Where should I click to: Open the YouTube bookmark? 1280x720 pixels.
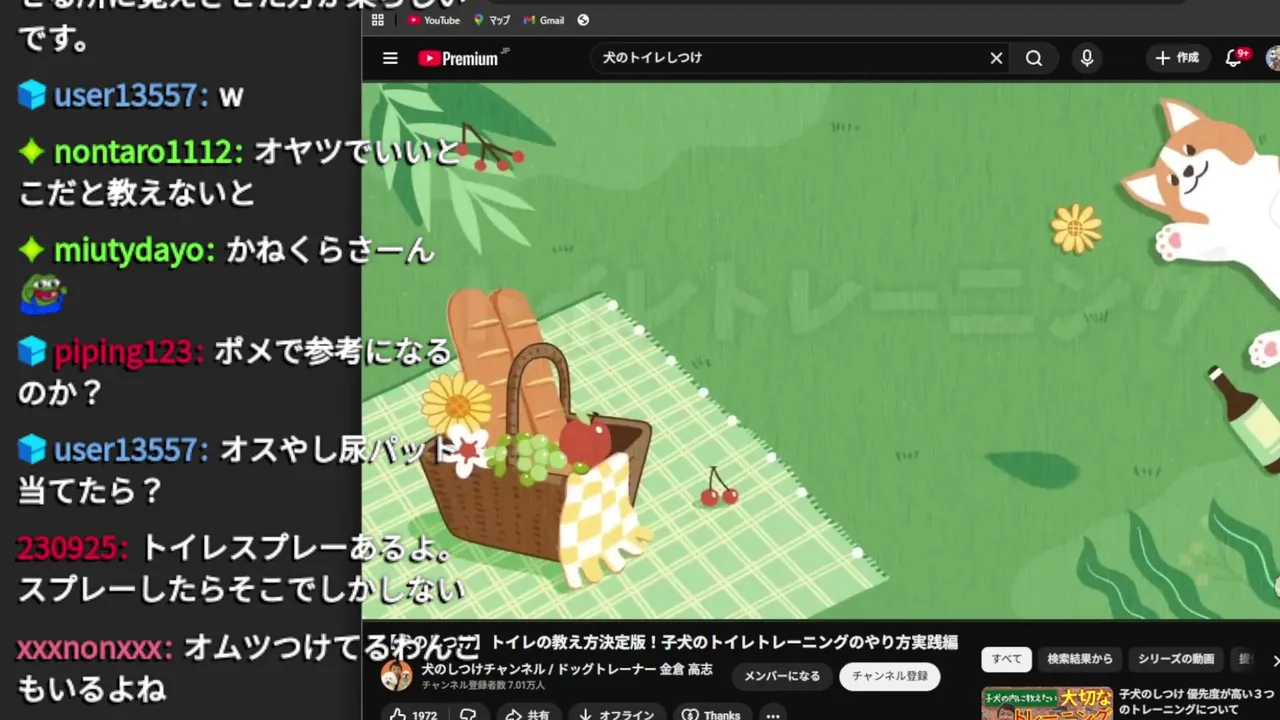[x=434, y=20]
